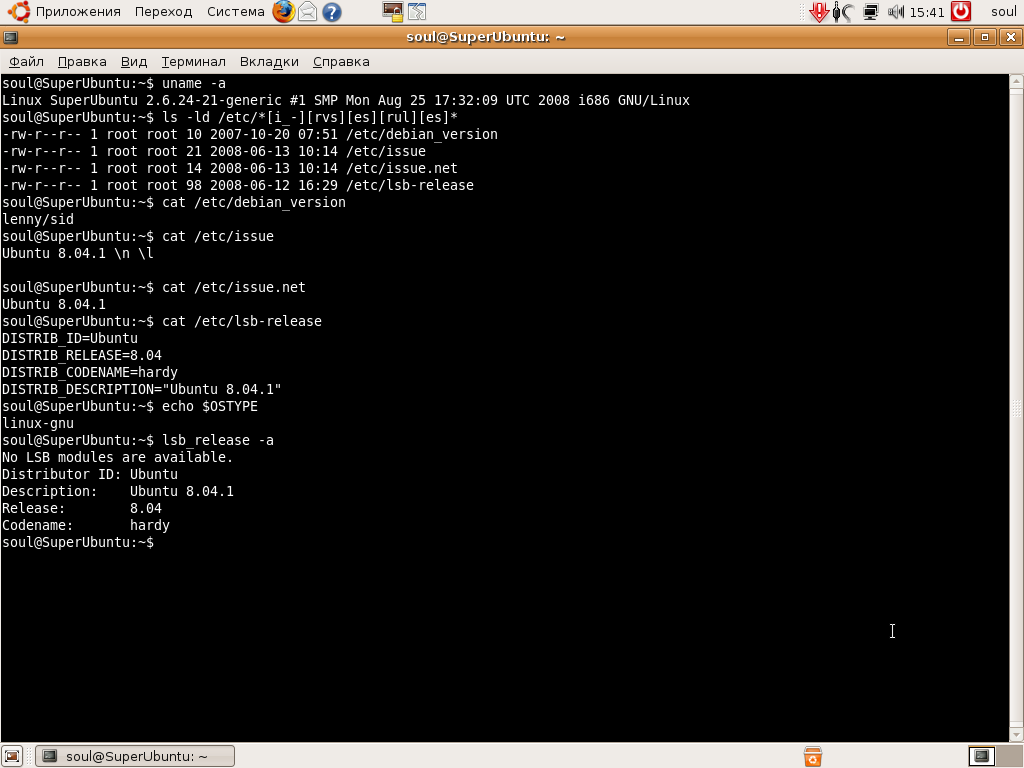
Task: Click the 'Ubuntu 8.04.1 \n \l' output line
Action: pos(78,253)
